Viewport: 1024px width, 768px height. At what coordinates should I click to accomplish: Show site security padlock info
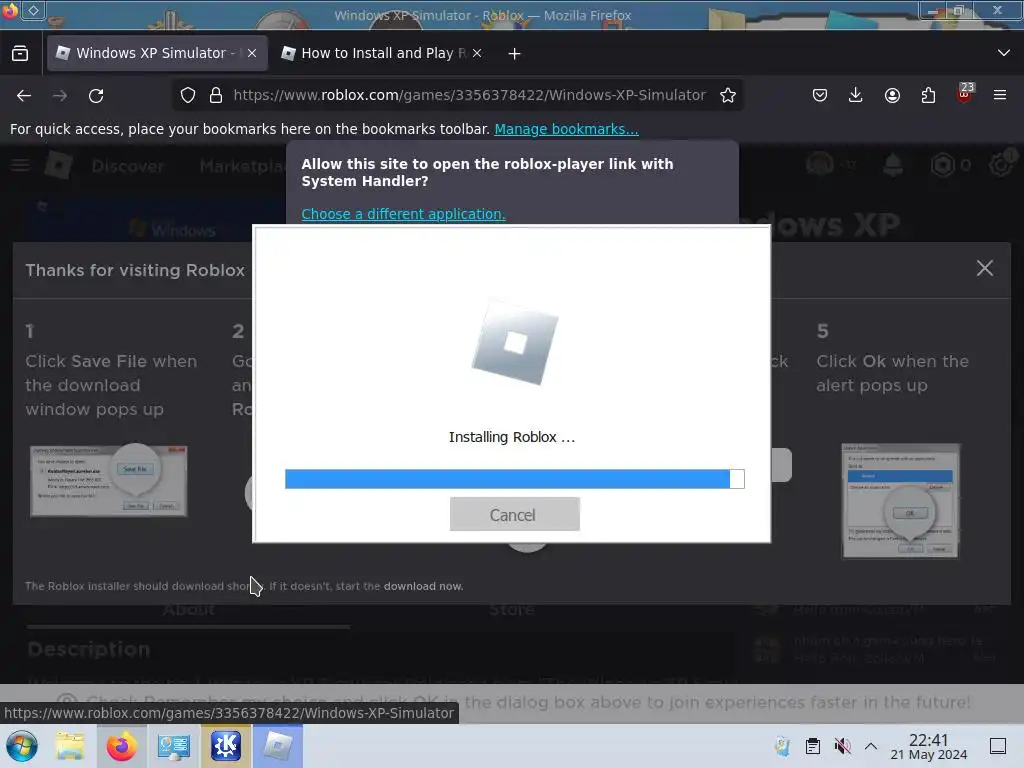pos(216,95)
